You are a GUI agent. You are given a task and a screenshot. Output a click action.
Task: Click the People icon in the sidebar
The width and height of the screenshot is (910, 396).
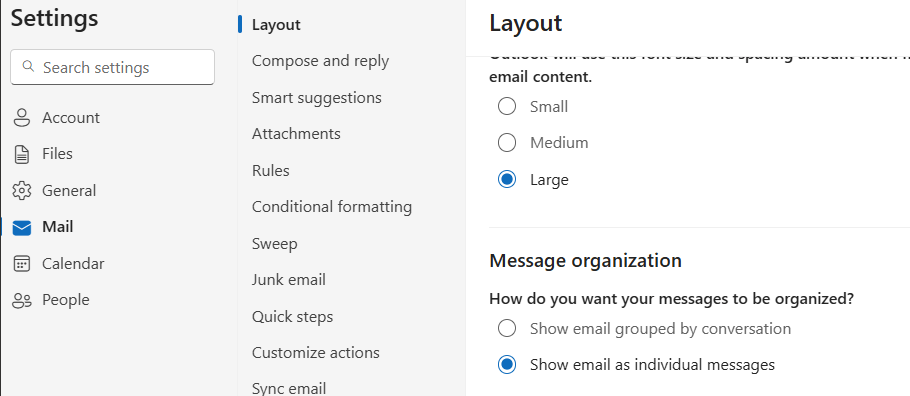[x=21, y=300]
